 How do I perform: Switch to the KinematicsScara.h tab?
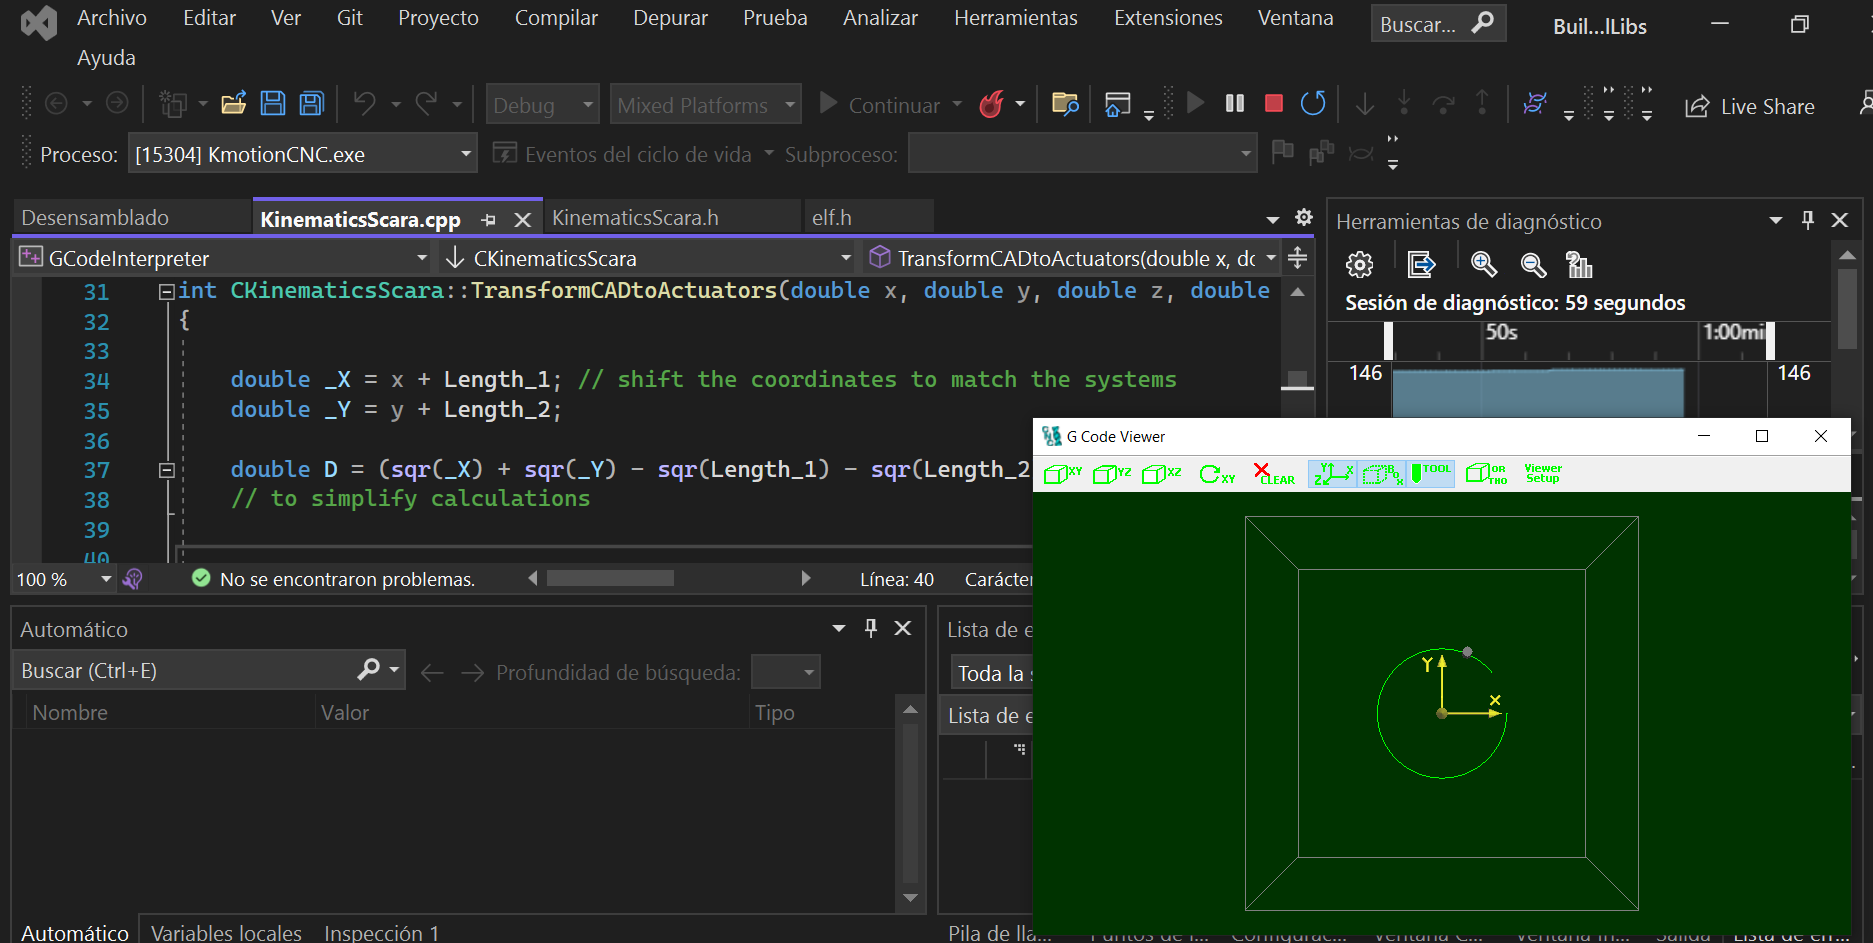click(635, 218)
